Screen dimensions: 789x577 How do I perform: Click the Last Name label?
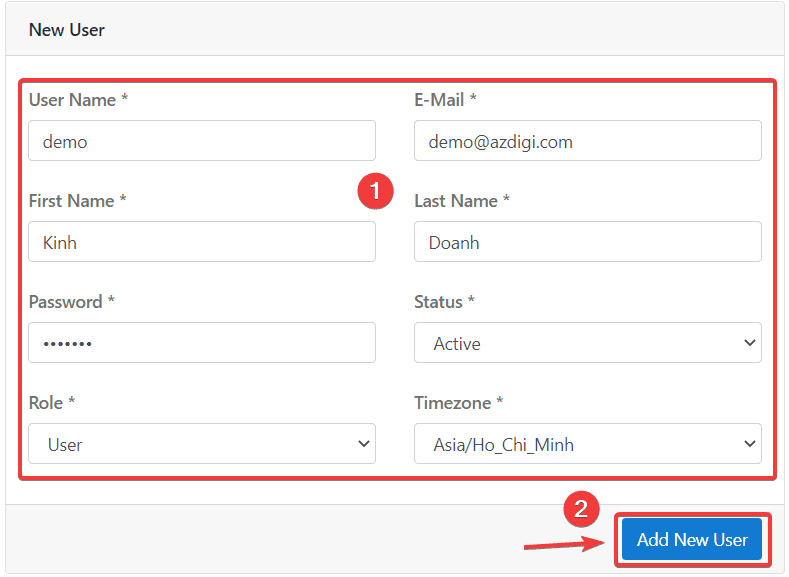pyautogui.click(x=462, y=201)
